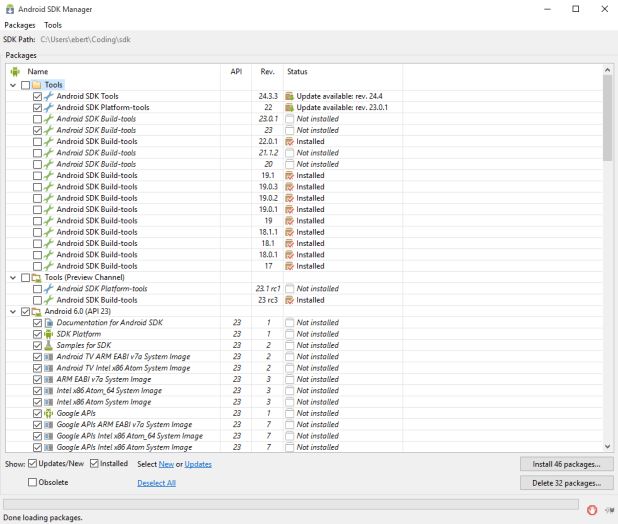
Task: Click the red stop icon in status bar
Action: (x=592, y=510)
